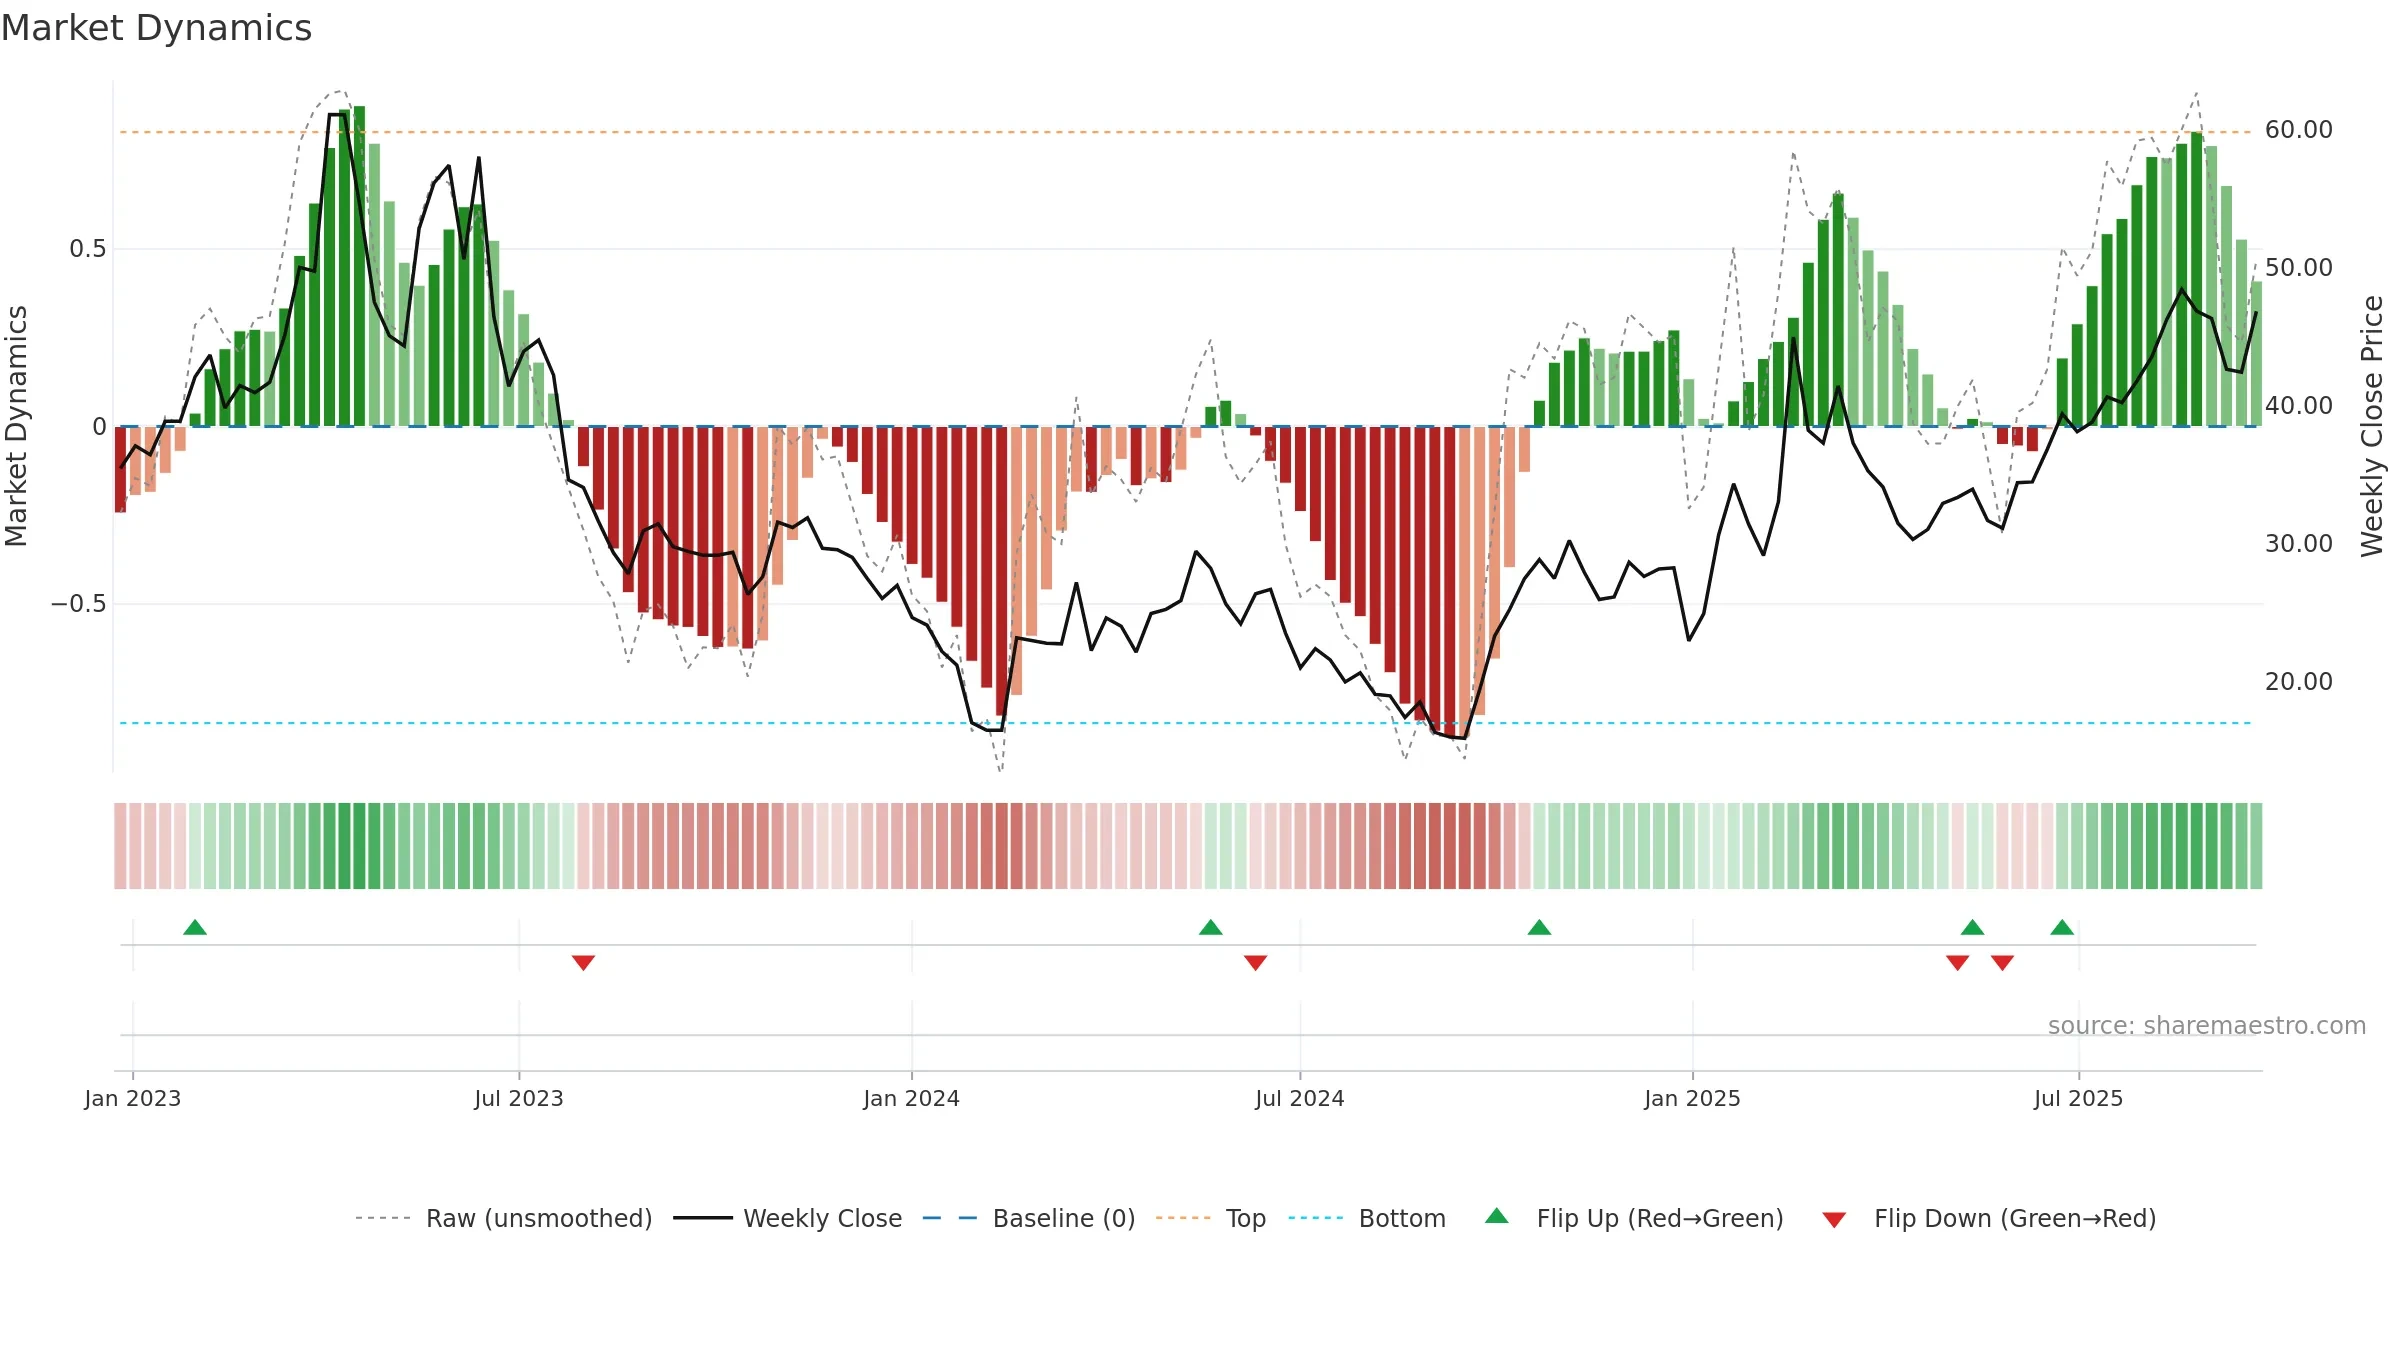Click the −0.5 left axis tick
2400x1350 pixels.
(x=78, y=604)
